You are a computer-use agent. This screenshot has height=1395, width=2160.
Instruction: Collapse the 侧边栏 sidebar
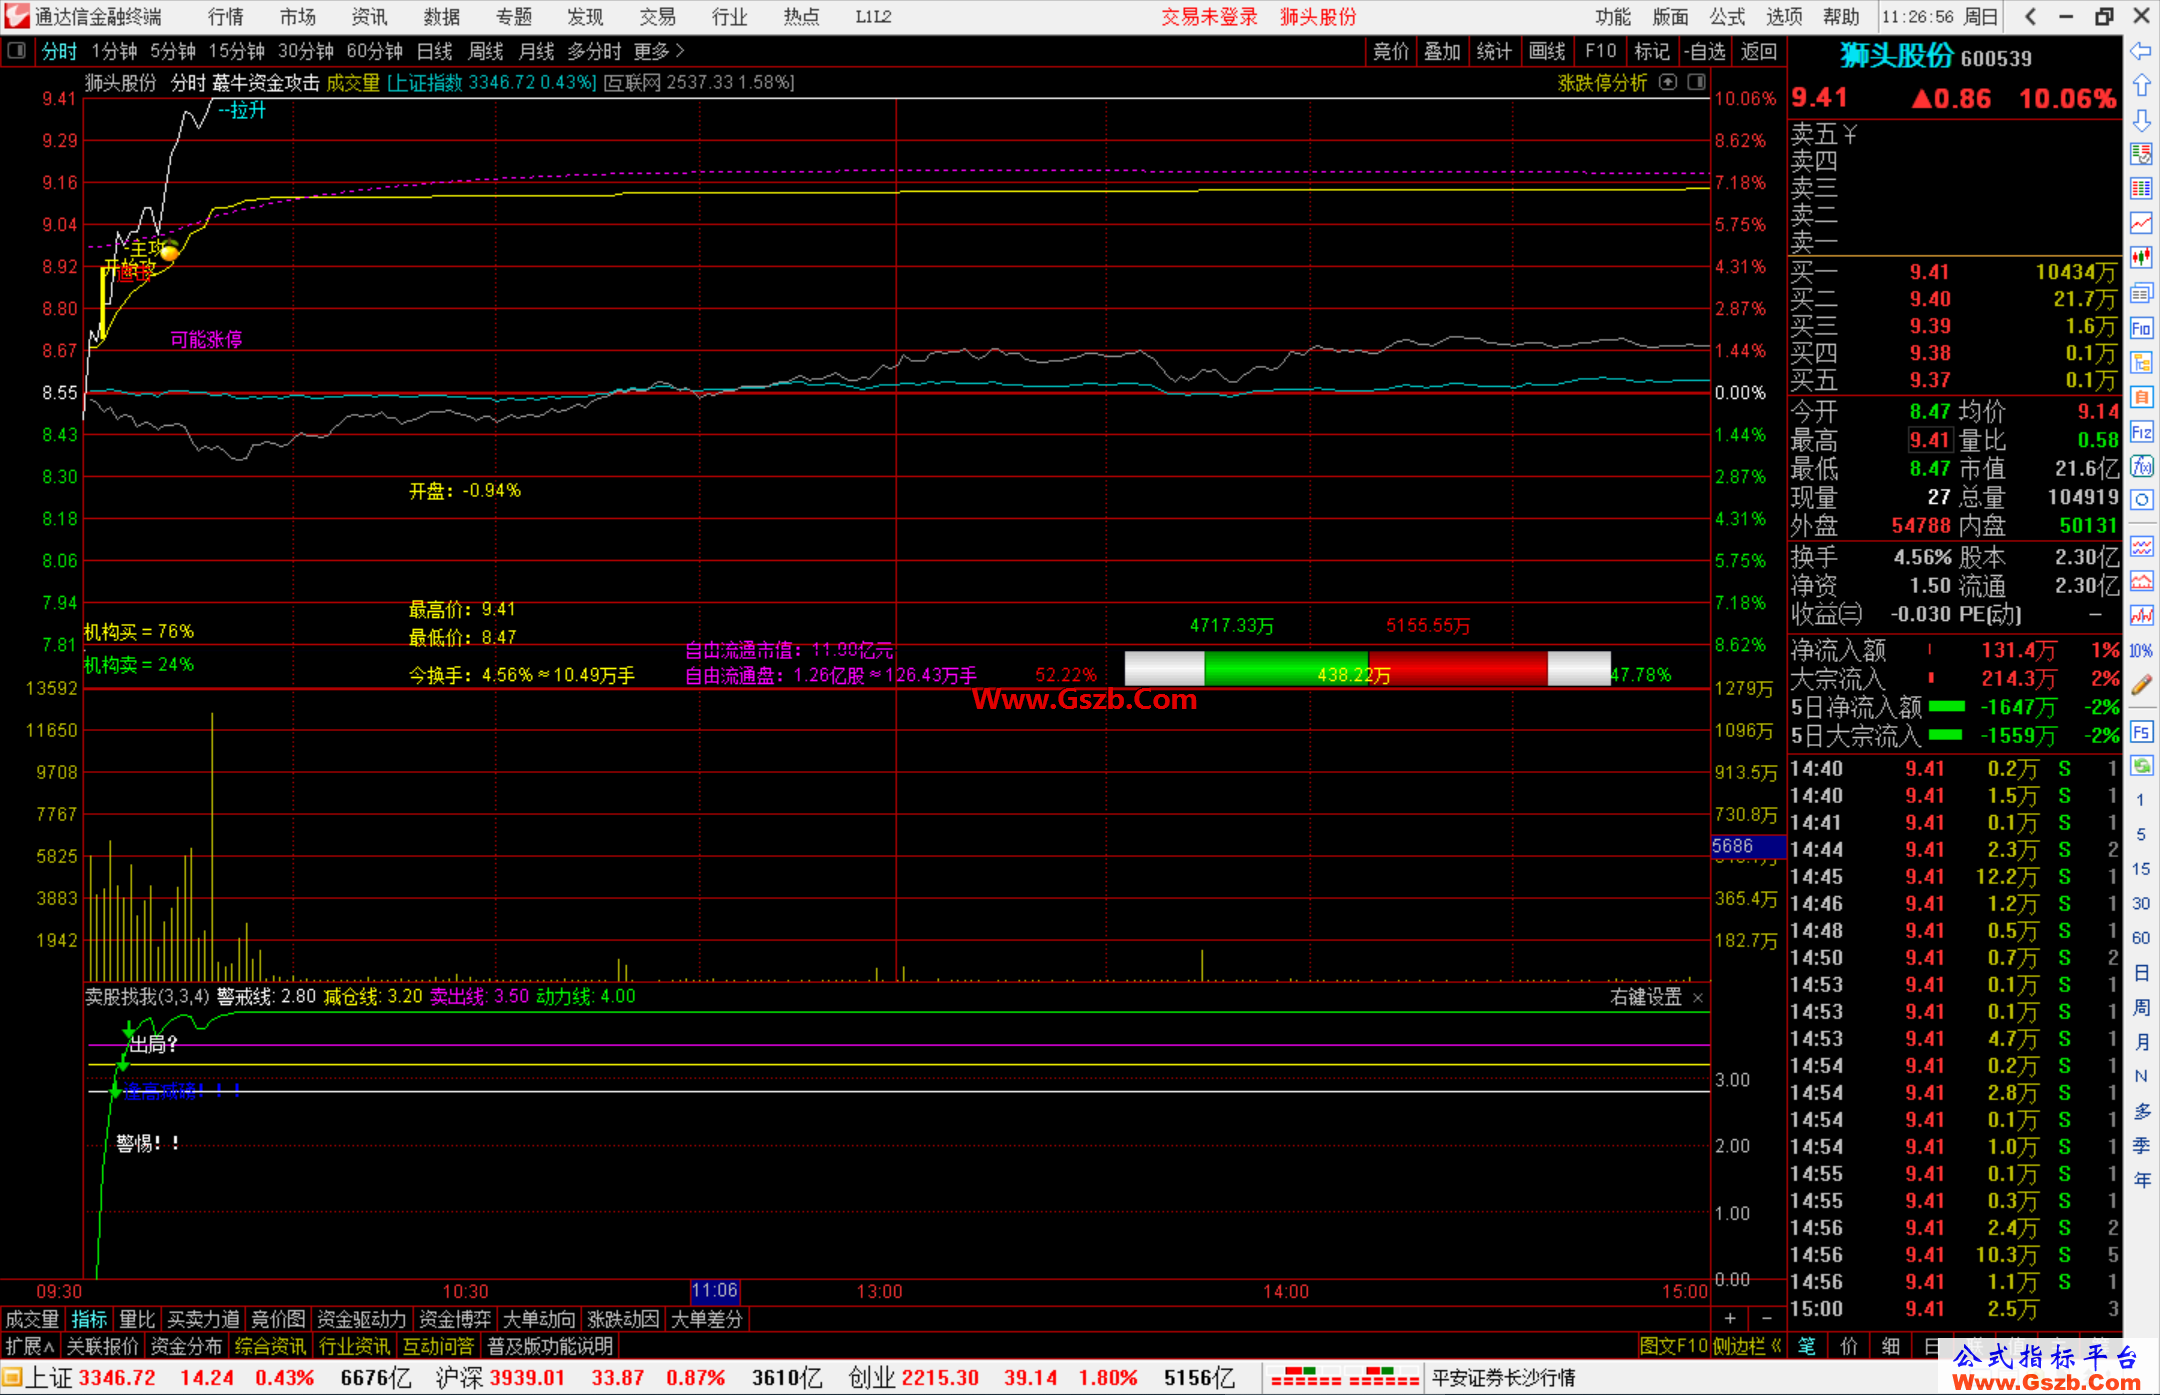point(1747,1346)
